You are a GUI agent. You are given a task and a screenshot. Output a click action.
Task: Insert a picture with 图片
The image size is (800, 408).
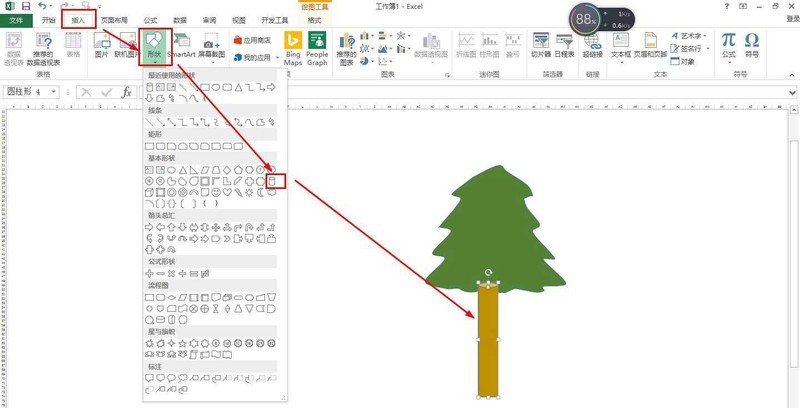click(x=102, y=46)
